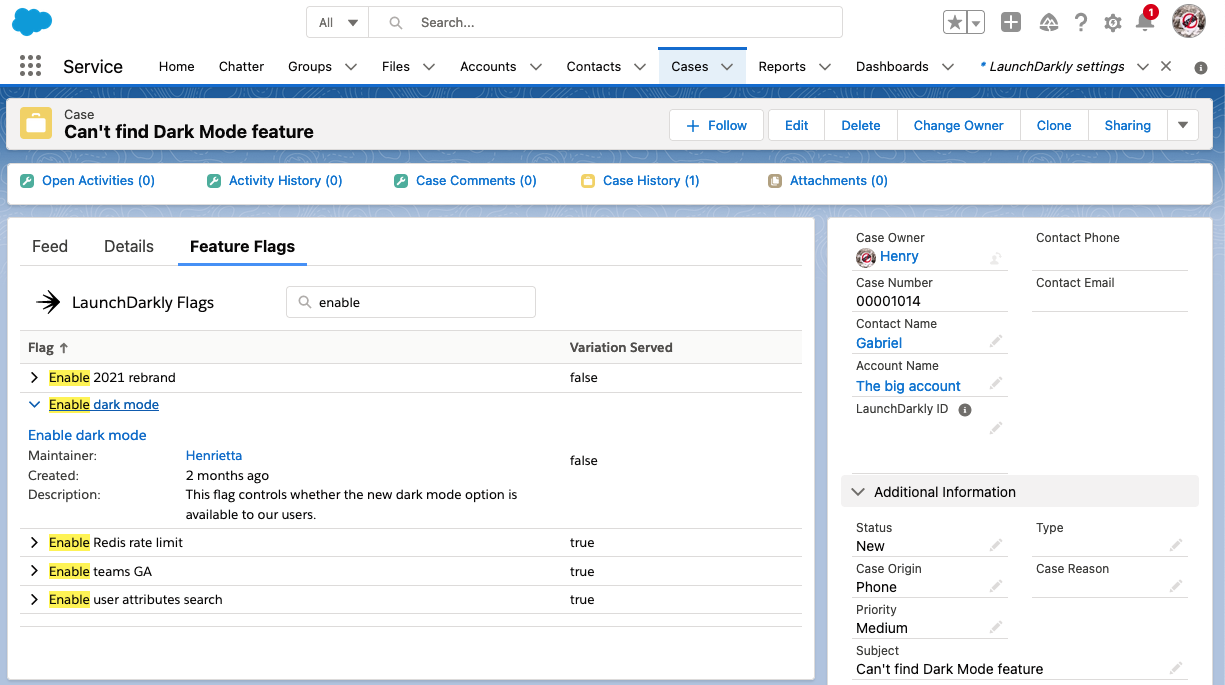This screenshot has height=685, width=1225.
Task: Expand the Favorites list dropdown arrow
Action: (x=976, y=22)
